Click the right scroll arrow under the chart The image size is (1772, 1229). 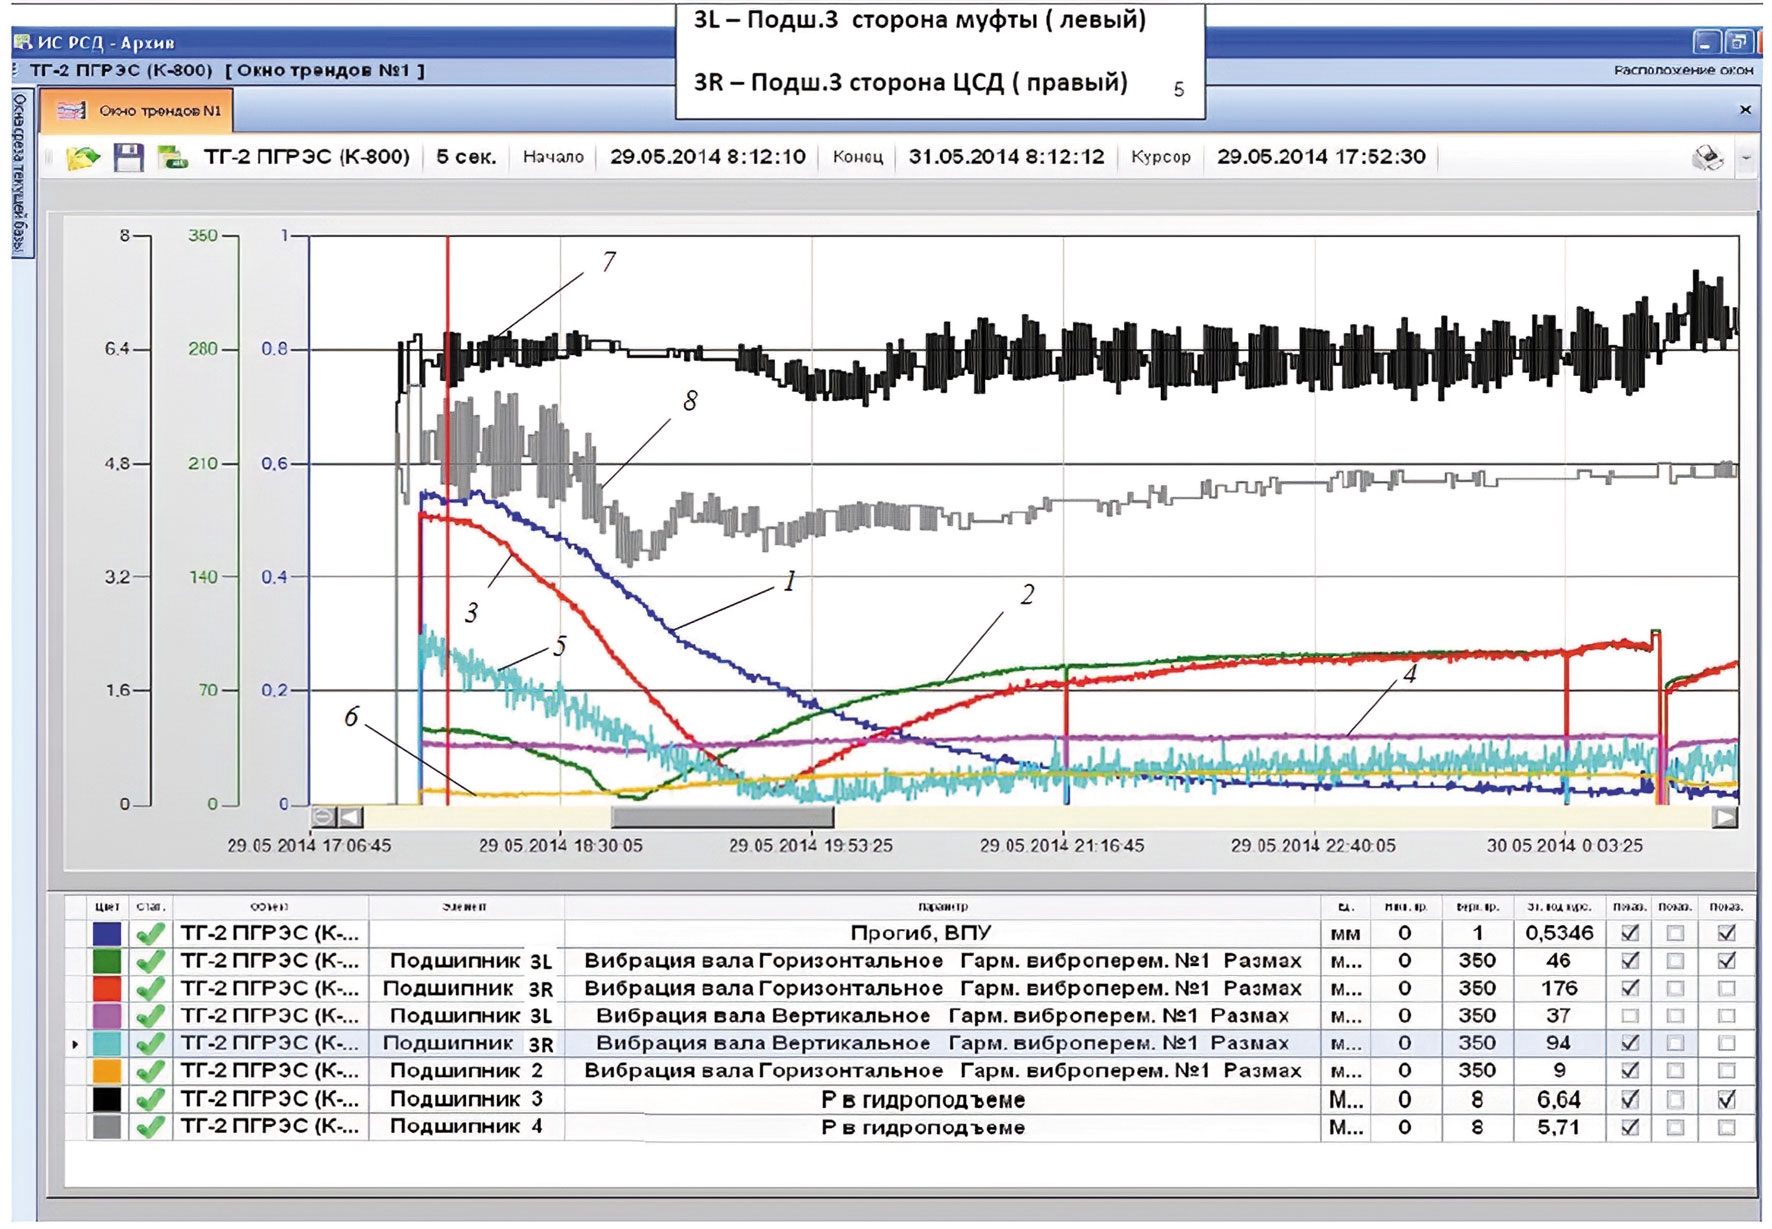(x=1725, y=817)
